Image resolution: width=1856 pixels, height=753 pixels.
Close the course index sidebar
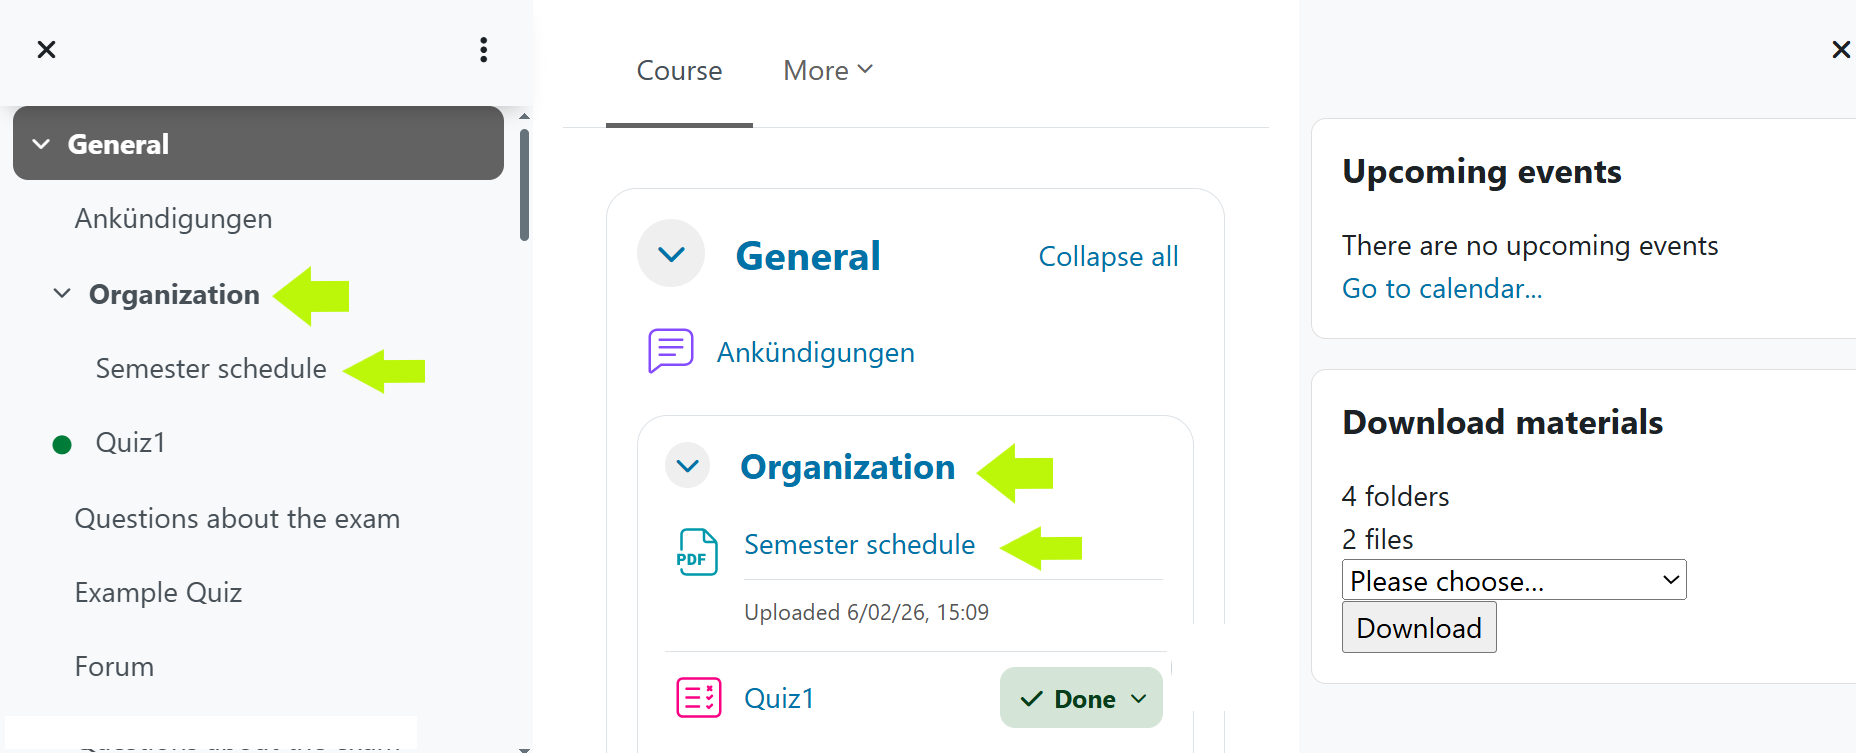click(46, 49)
